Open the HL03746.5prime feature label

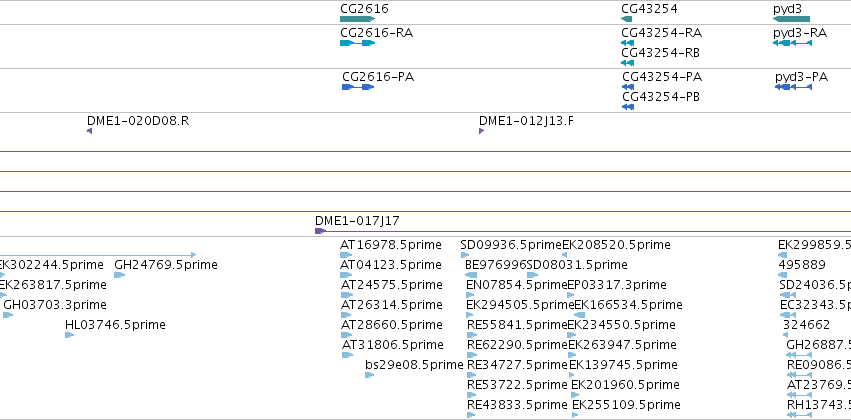pyautogui.click(x=115, y=324)
